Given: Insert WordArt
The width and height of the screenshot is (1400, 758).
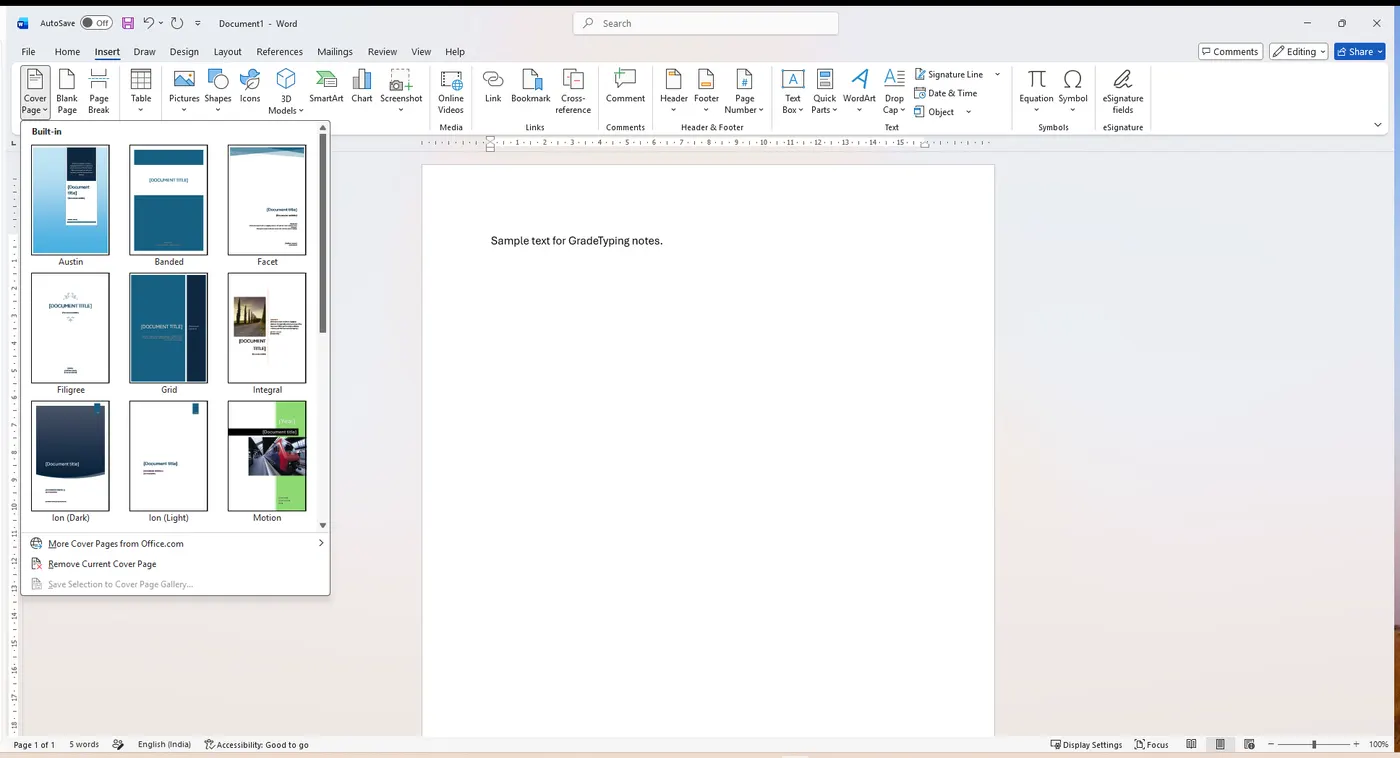Looking at the screenshot, I should click(859, 92).
